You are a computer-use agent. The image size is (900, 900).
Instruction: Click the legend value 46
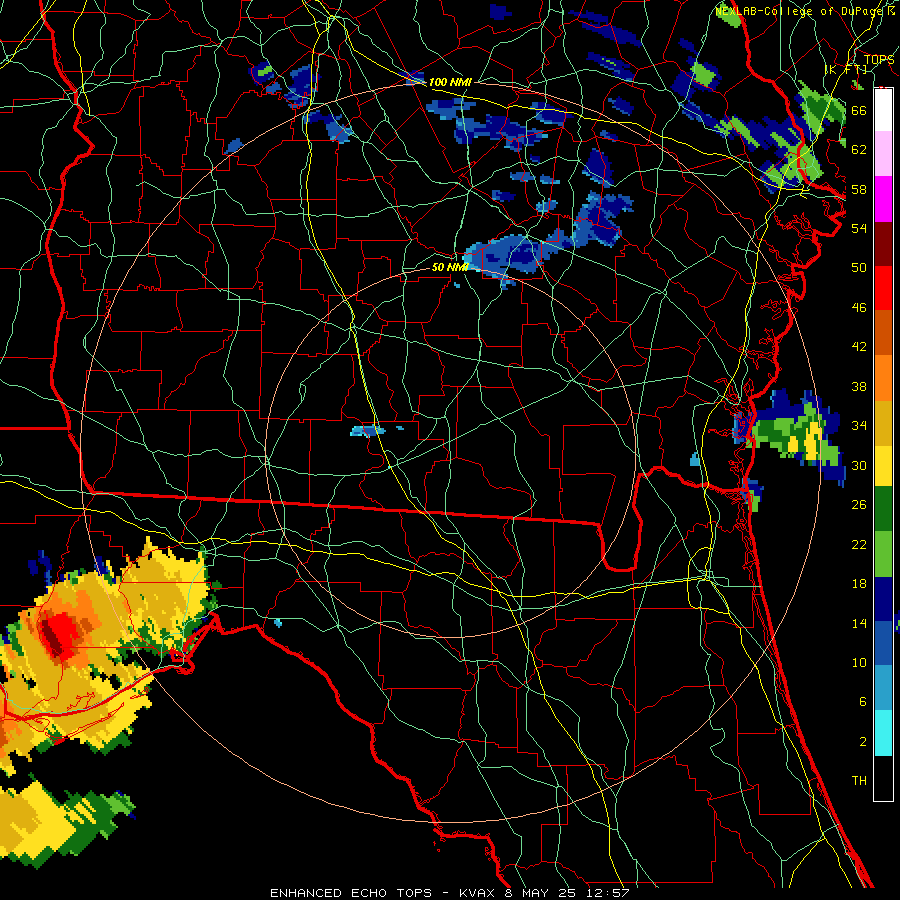(x=859, y=308)
